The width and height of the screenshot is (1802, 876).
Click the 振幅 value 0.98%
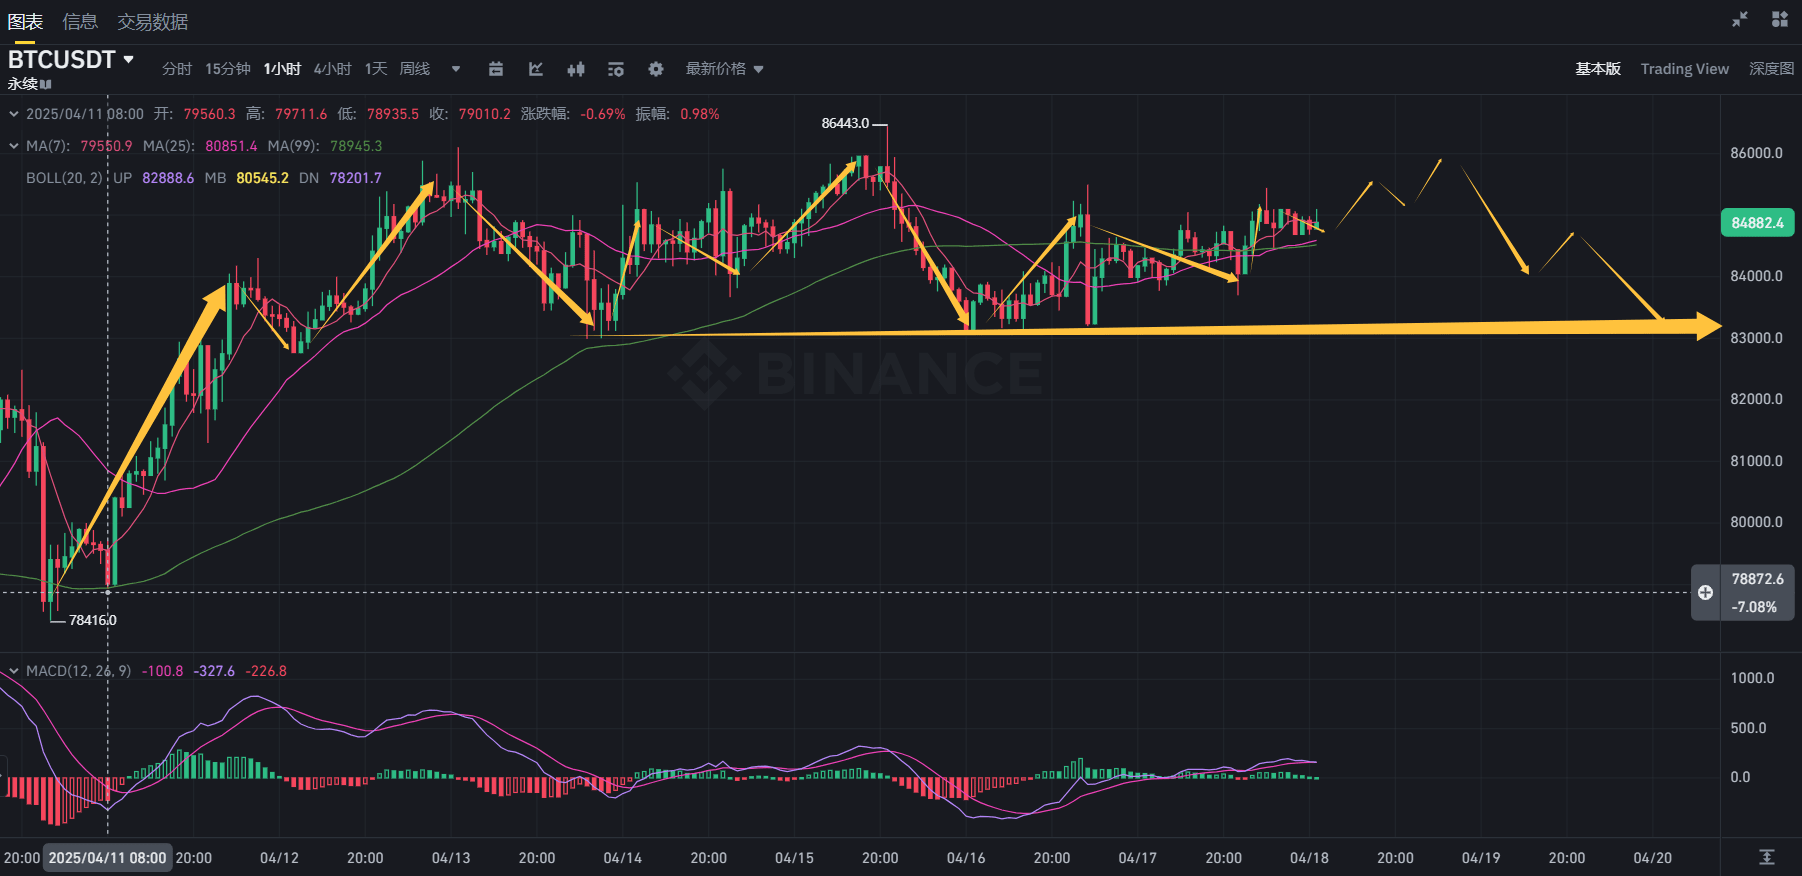point(700,114)
